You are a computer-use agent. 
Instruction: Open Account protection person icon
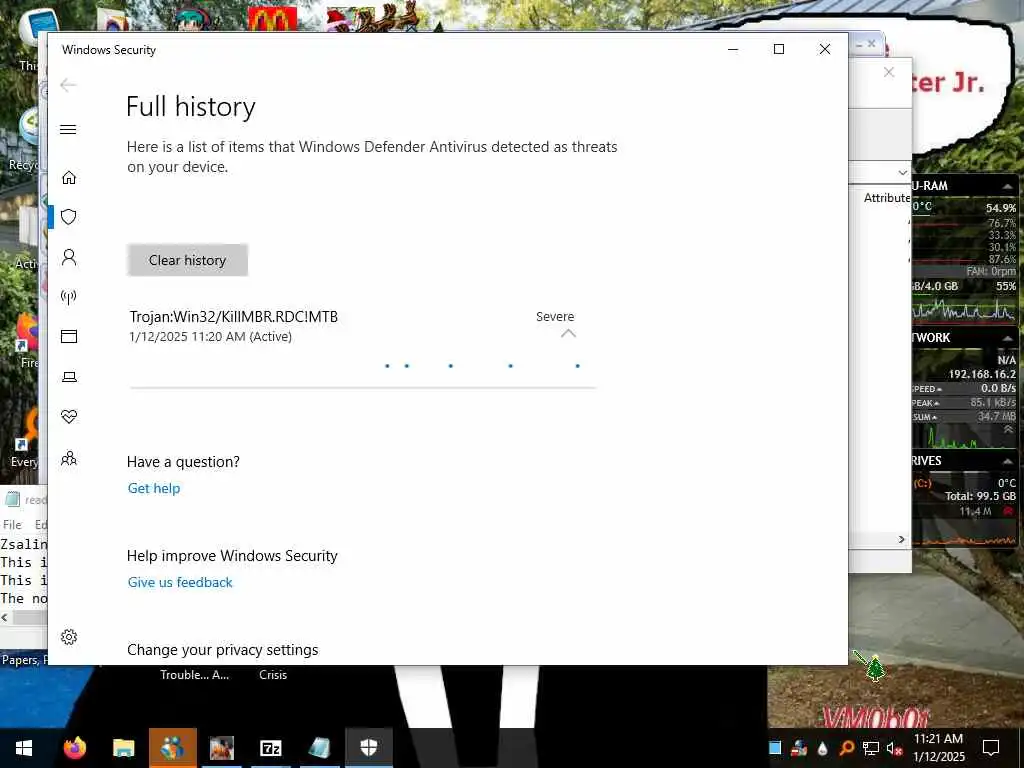coord(69,257)
